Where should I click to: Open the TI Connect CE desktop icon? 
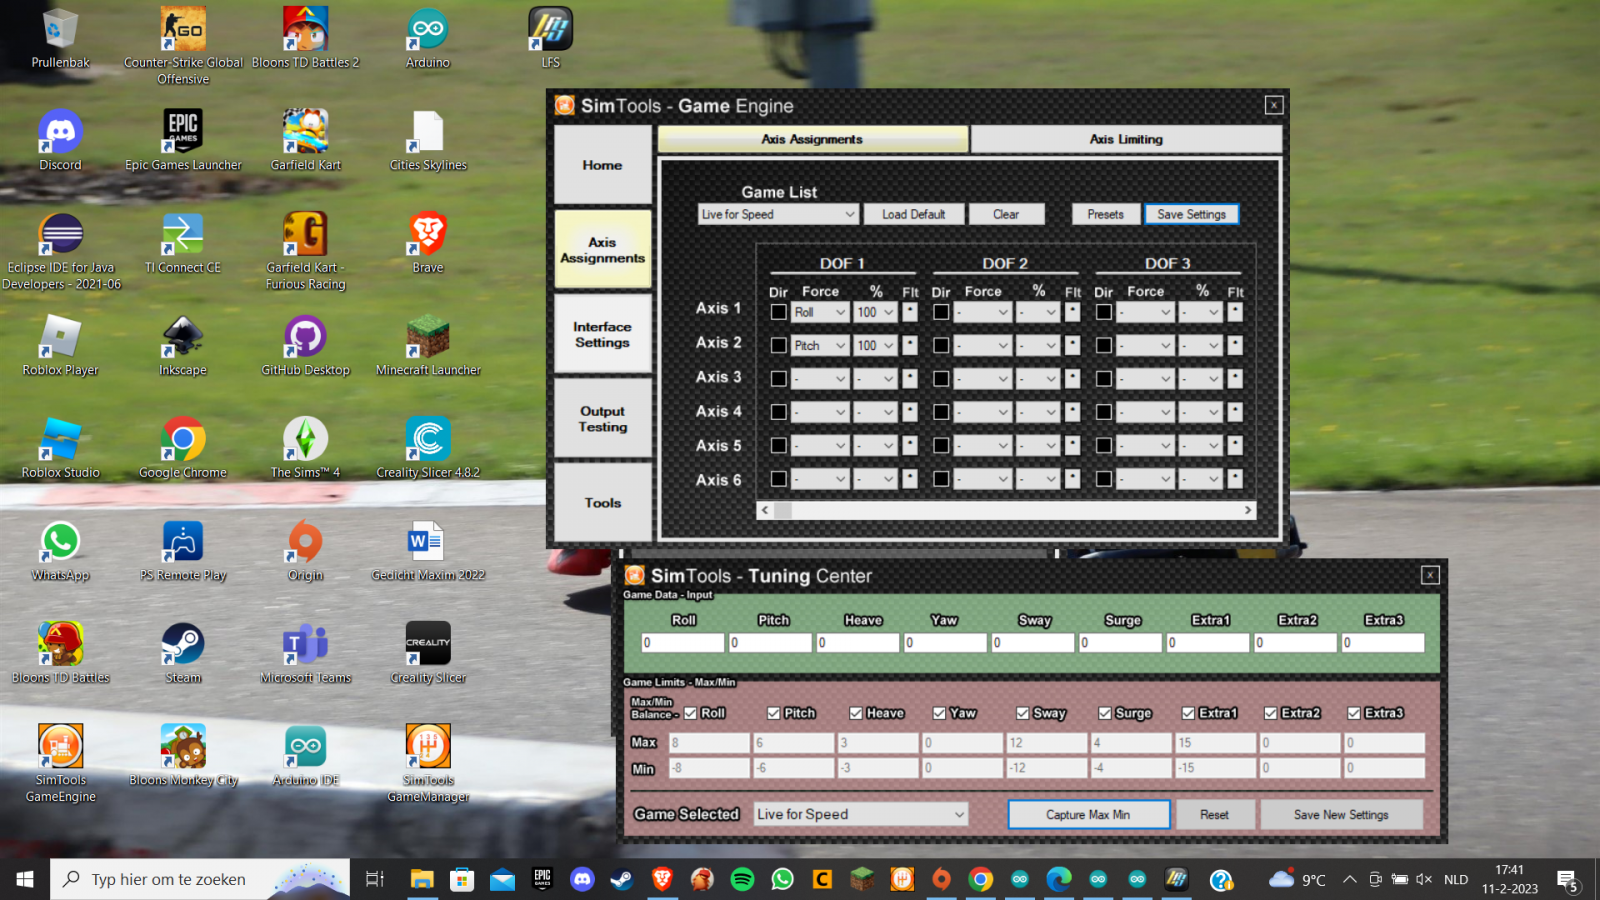point(183,242)
